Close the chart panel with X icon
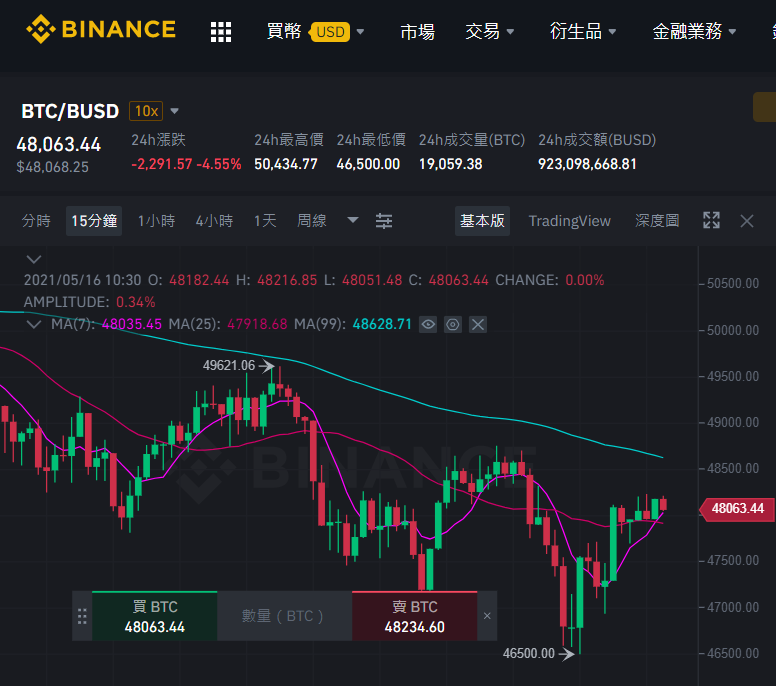Viewport: 776px width, 686px height. tap(747, 221)
